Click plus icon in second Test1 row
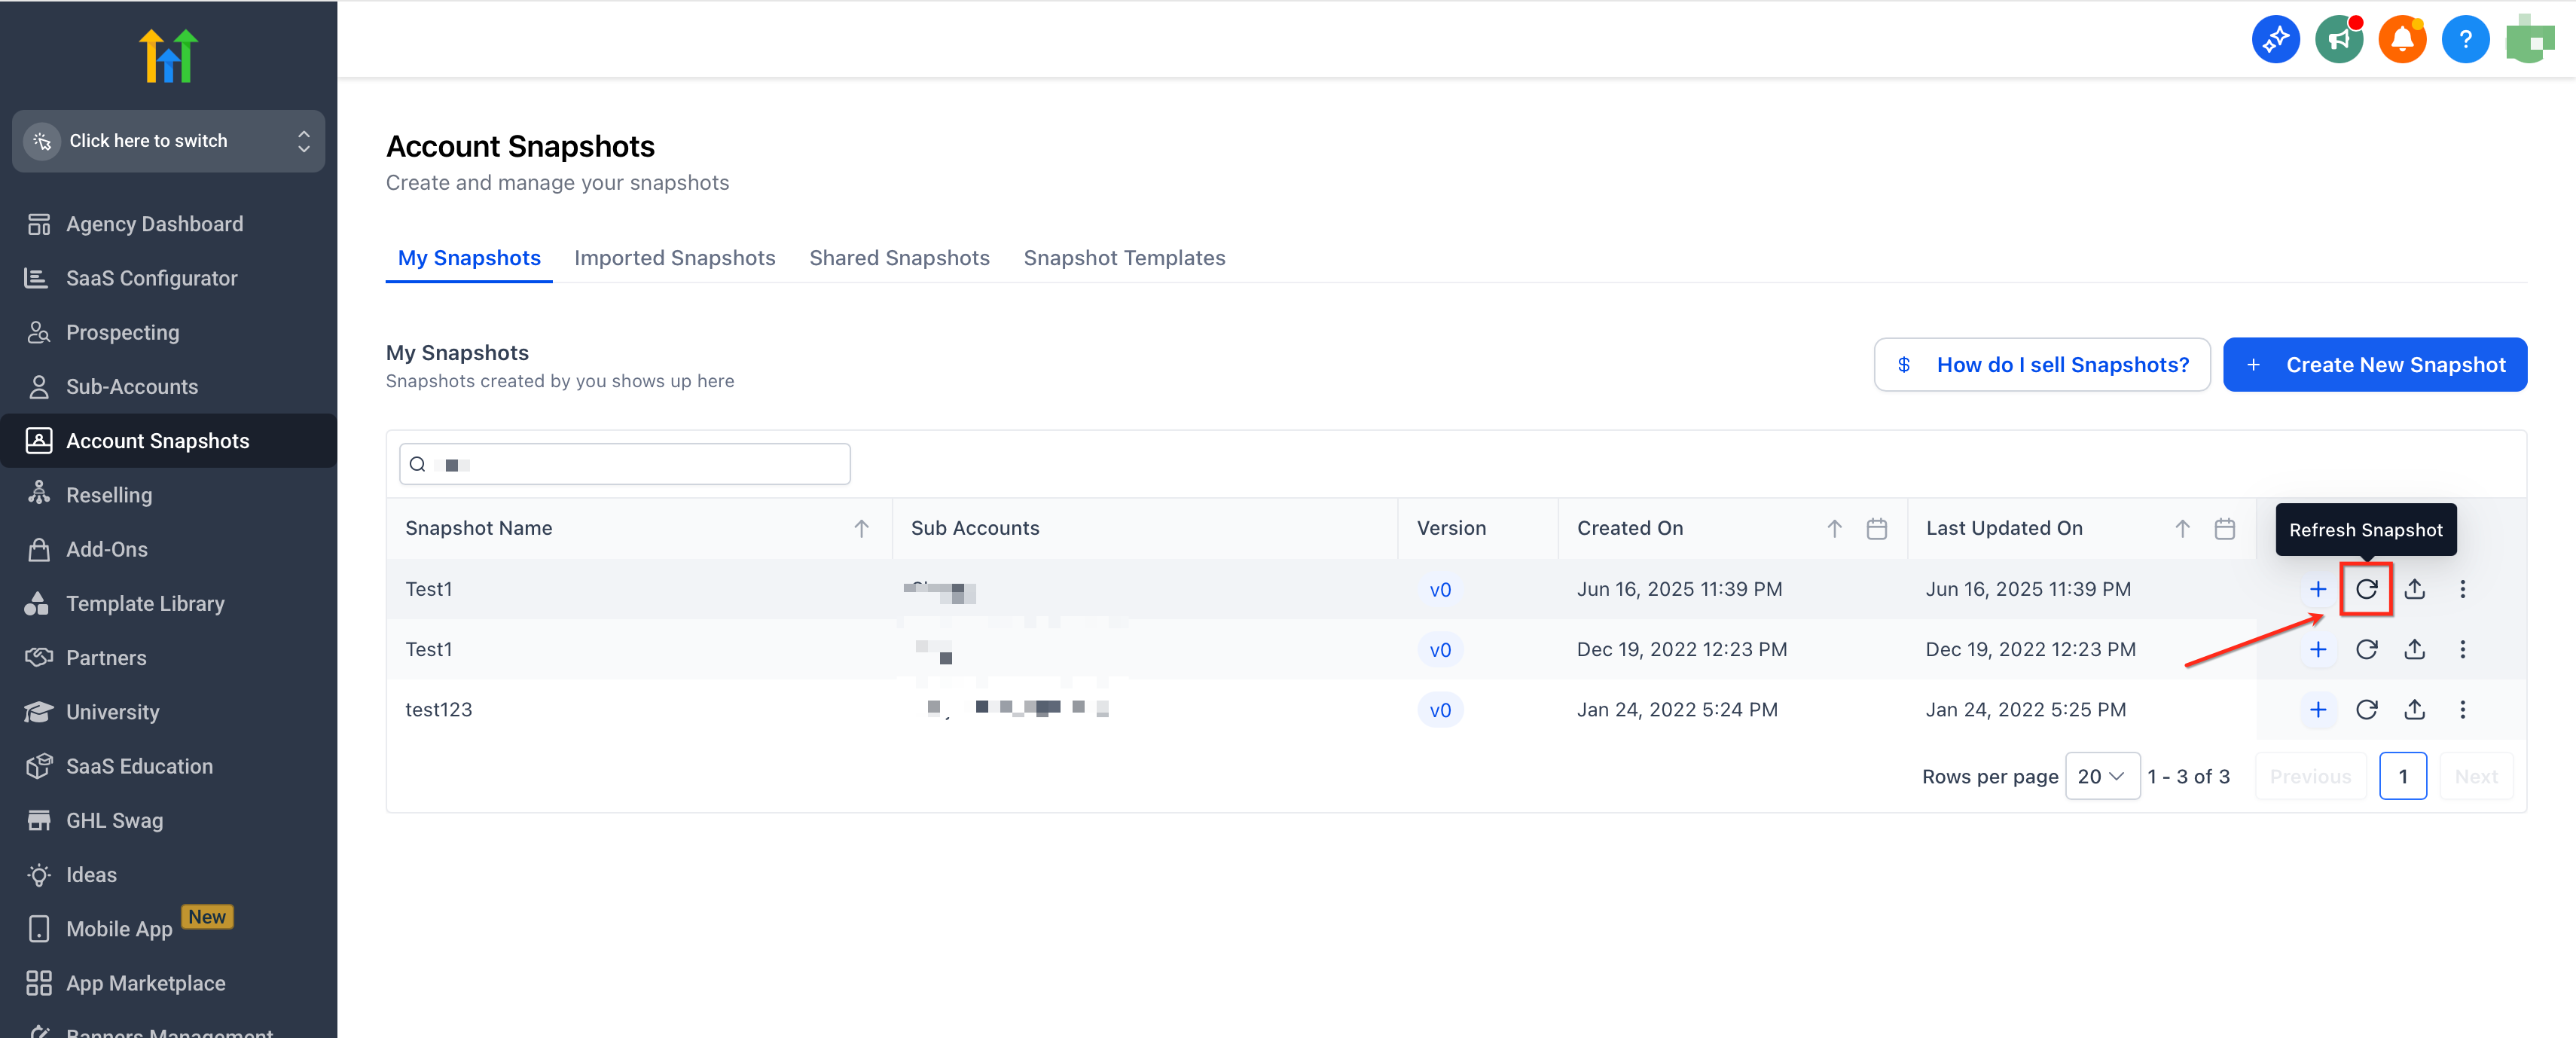Viewport: 2576px width, 1038px height. 2317,649
